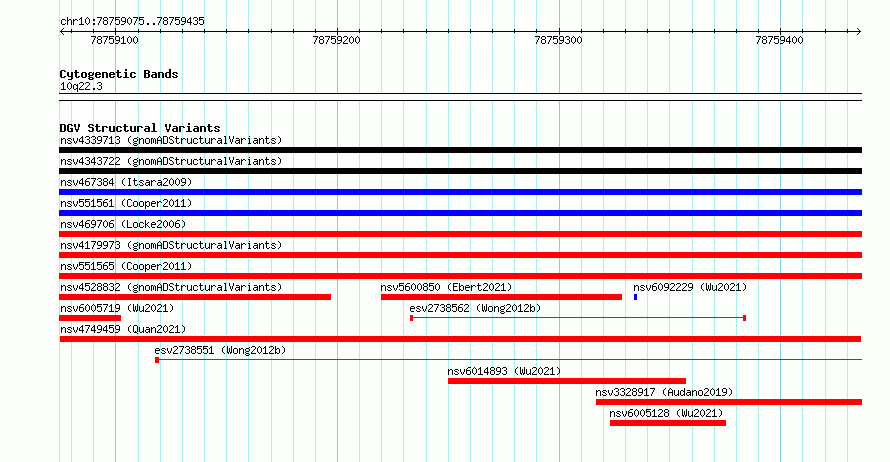Select the esv2738551 (Wong2012b) label
The image size is (890, 462).
click(220, 350)
